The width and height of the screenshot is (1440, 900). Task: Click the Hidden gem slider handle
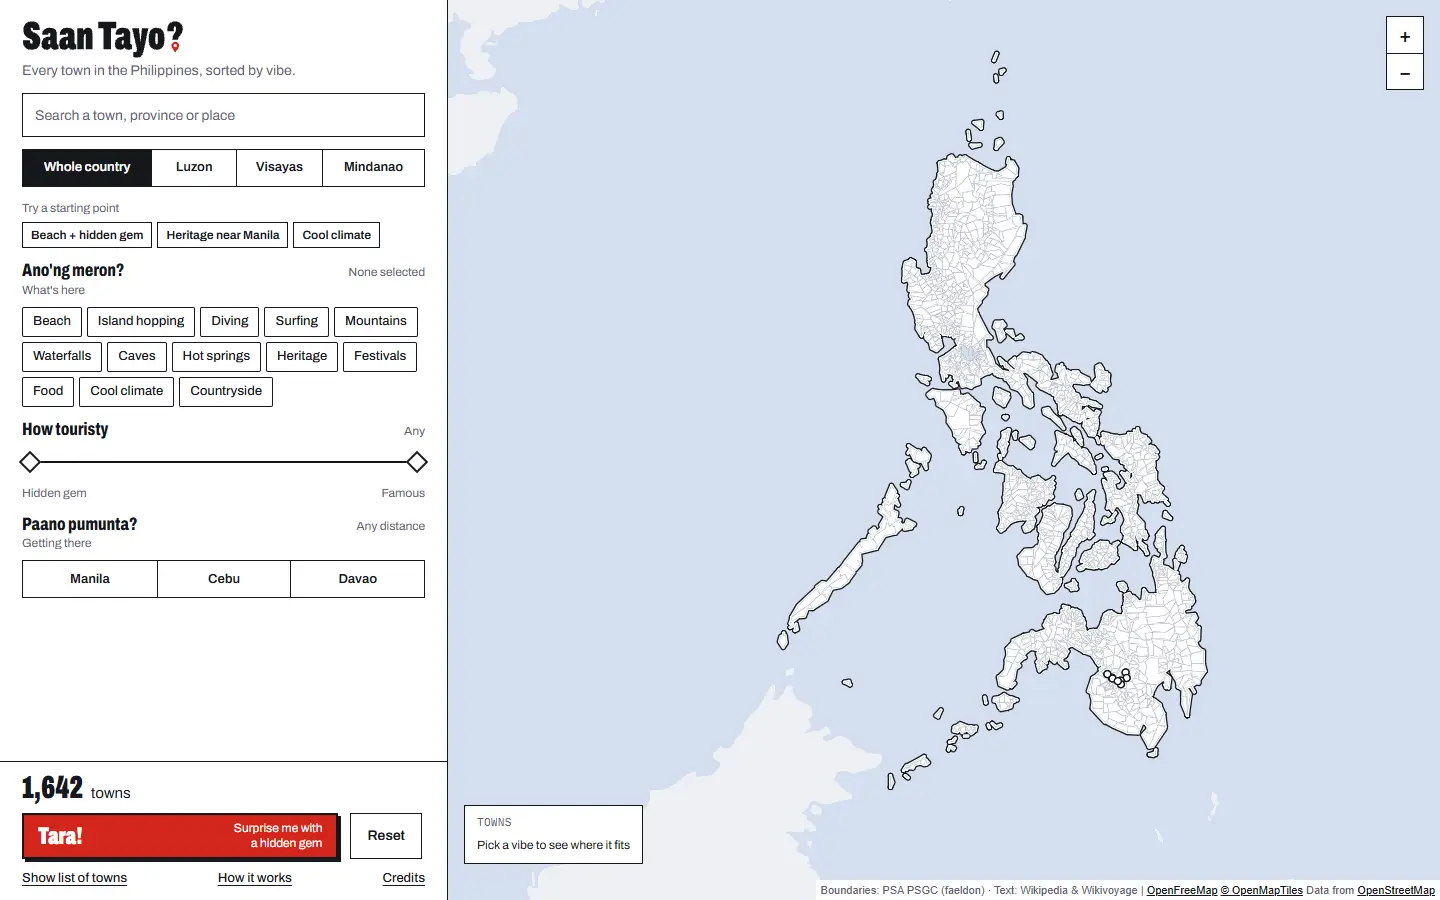point(30,462)
